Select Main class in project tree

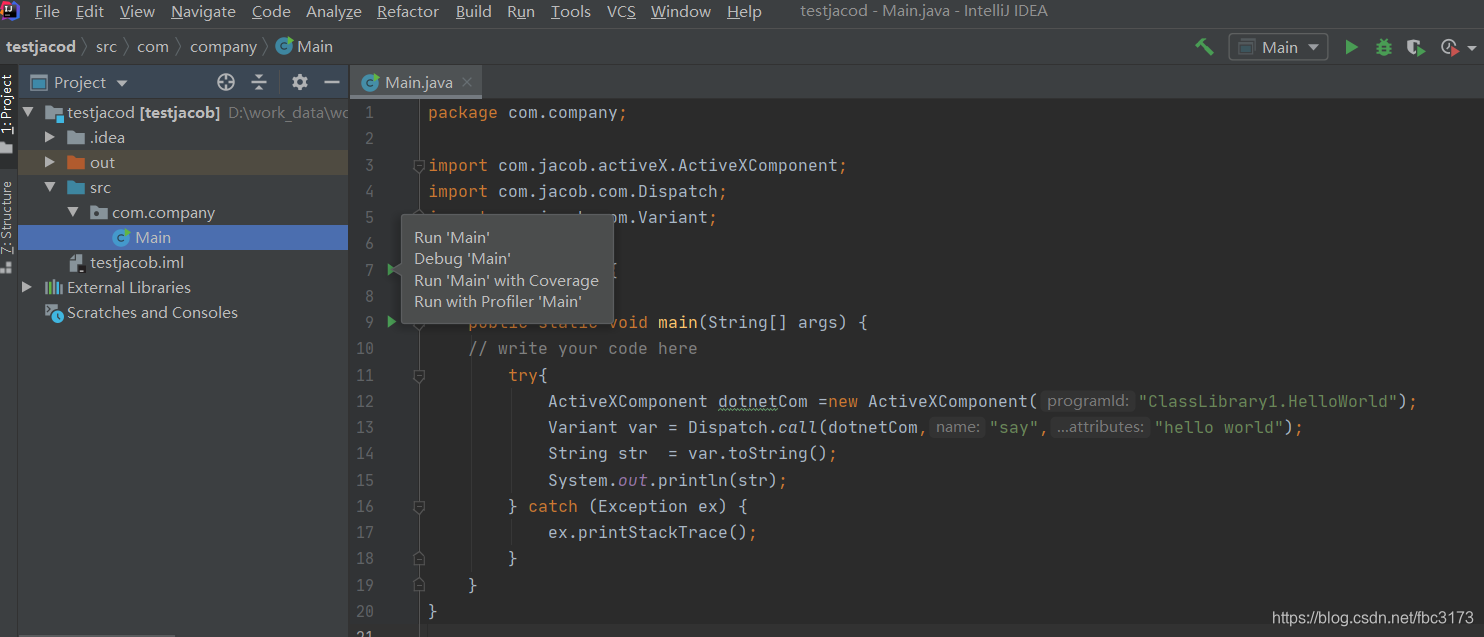coord(183,238)
